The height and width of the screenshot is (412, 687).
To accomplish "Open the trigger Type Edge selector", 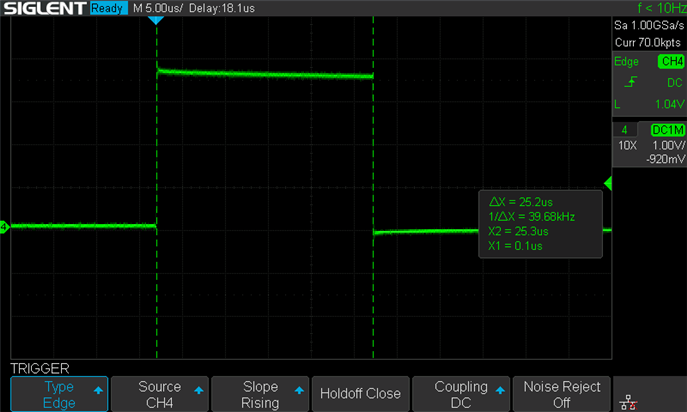I will point(56,393).
